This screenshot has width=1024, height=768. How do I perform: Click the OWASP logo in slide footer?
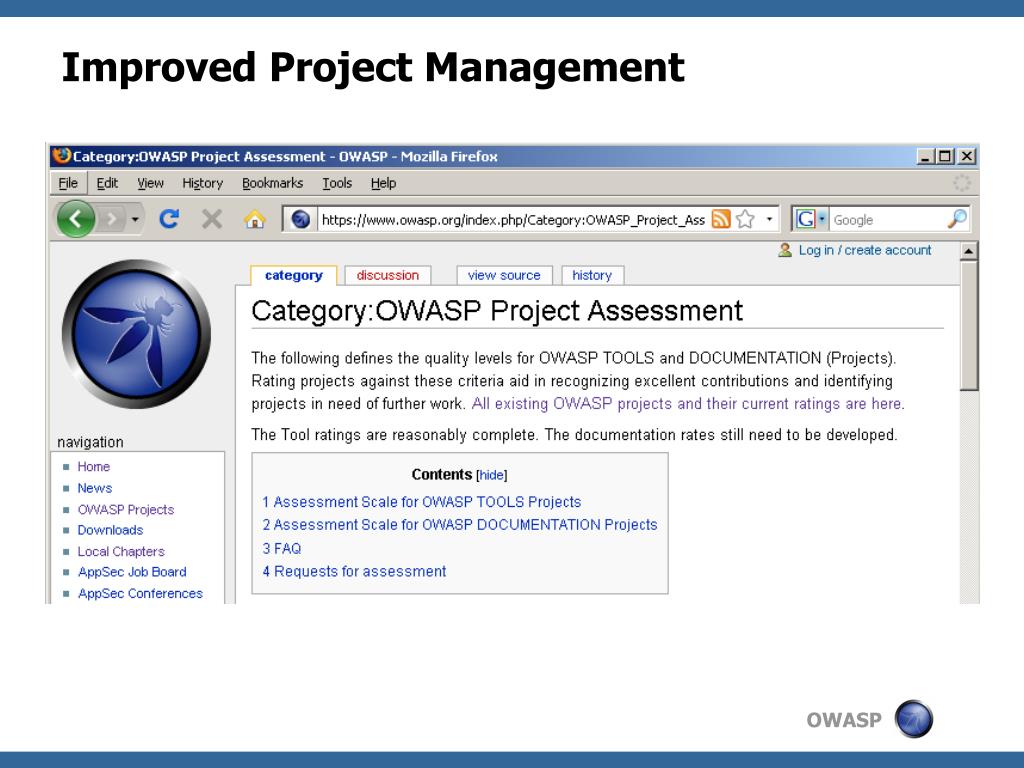[914, 719]
